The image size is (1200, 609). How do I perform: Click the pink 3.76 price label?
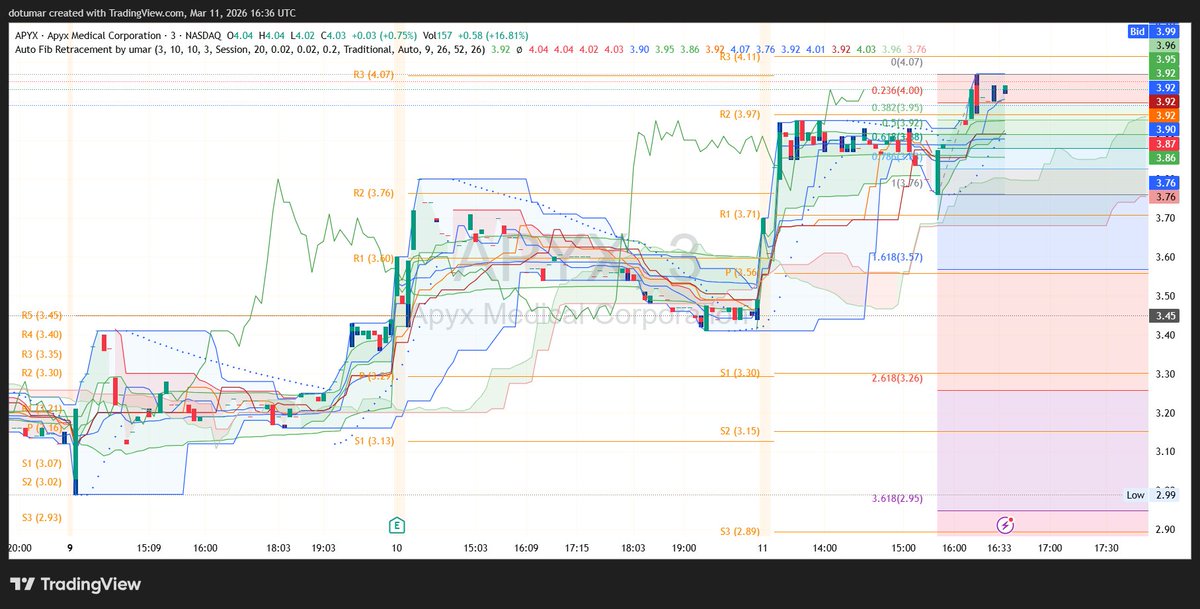coord(1165,196)
